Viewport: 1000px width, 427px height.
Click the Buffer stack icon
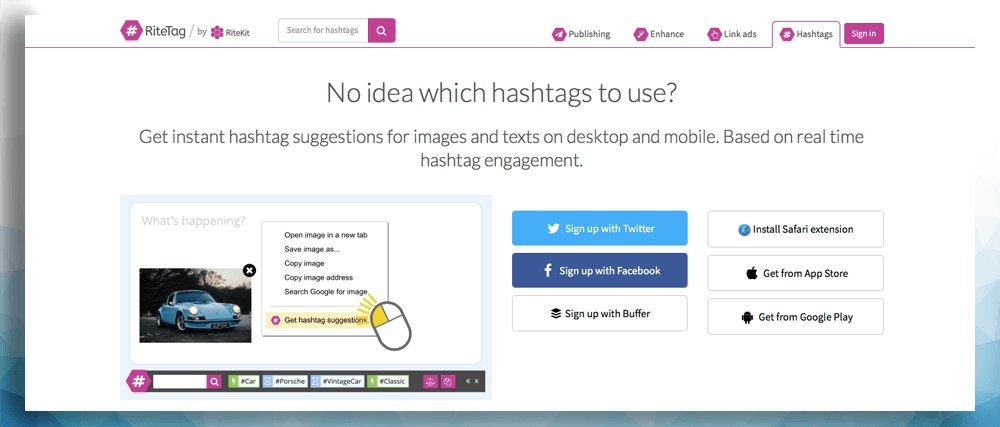tap(556, 314)
